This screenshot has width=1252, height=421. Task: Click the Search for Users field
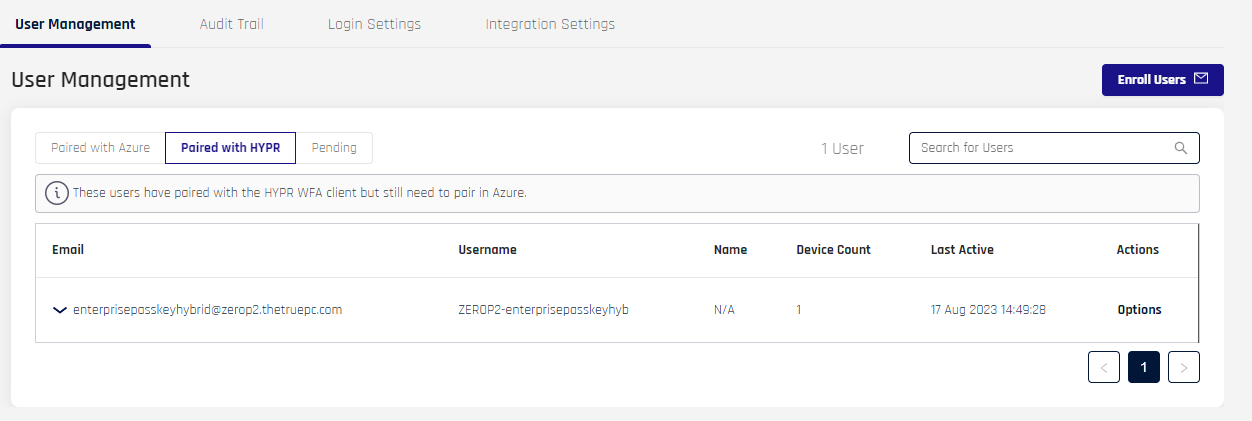[1040, 148]
